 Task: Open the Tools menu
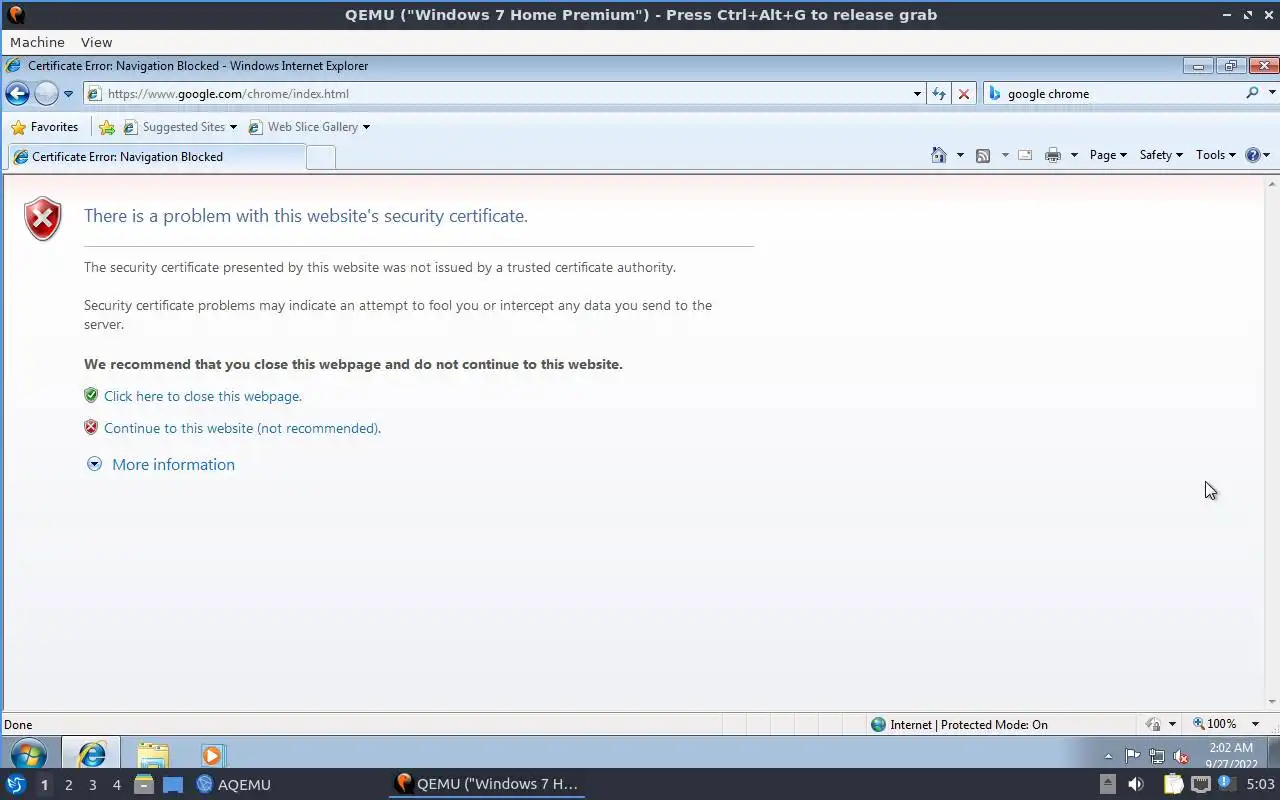pos(1216,155)
